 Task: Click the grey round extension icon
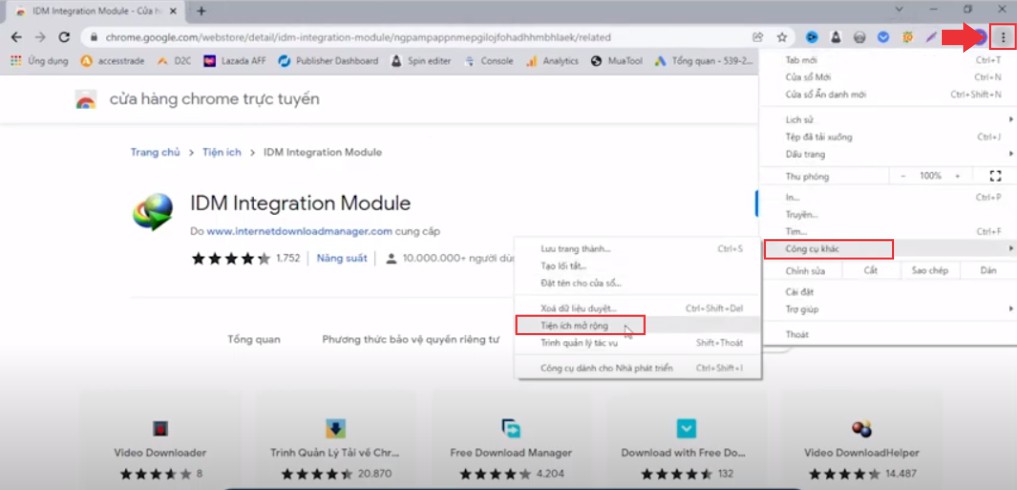click(859, 38)
